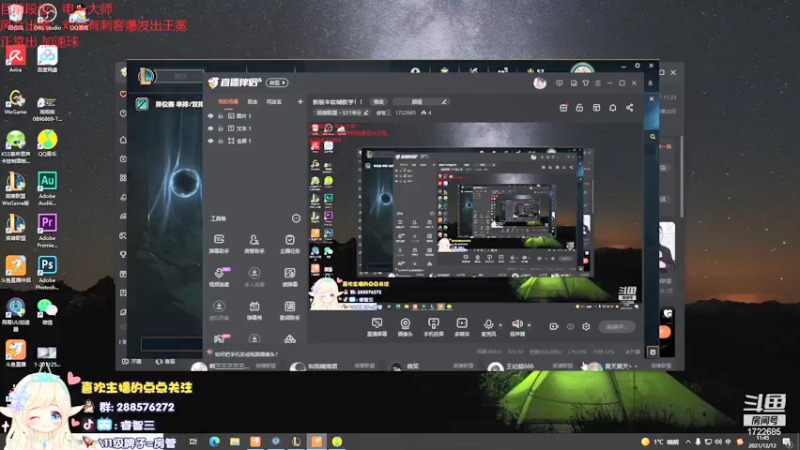Add 手机投屏 phone casting source
Screen dimensions: 800x450
tap(433, 327)
